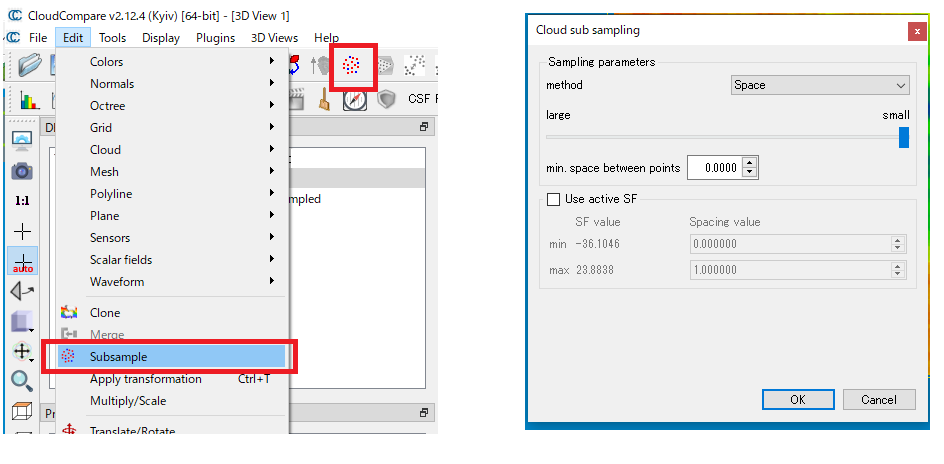
Task: Click the scattered black dots toolbar icon
Action: pyautogui.click(x=414, y=65)
